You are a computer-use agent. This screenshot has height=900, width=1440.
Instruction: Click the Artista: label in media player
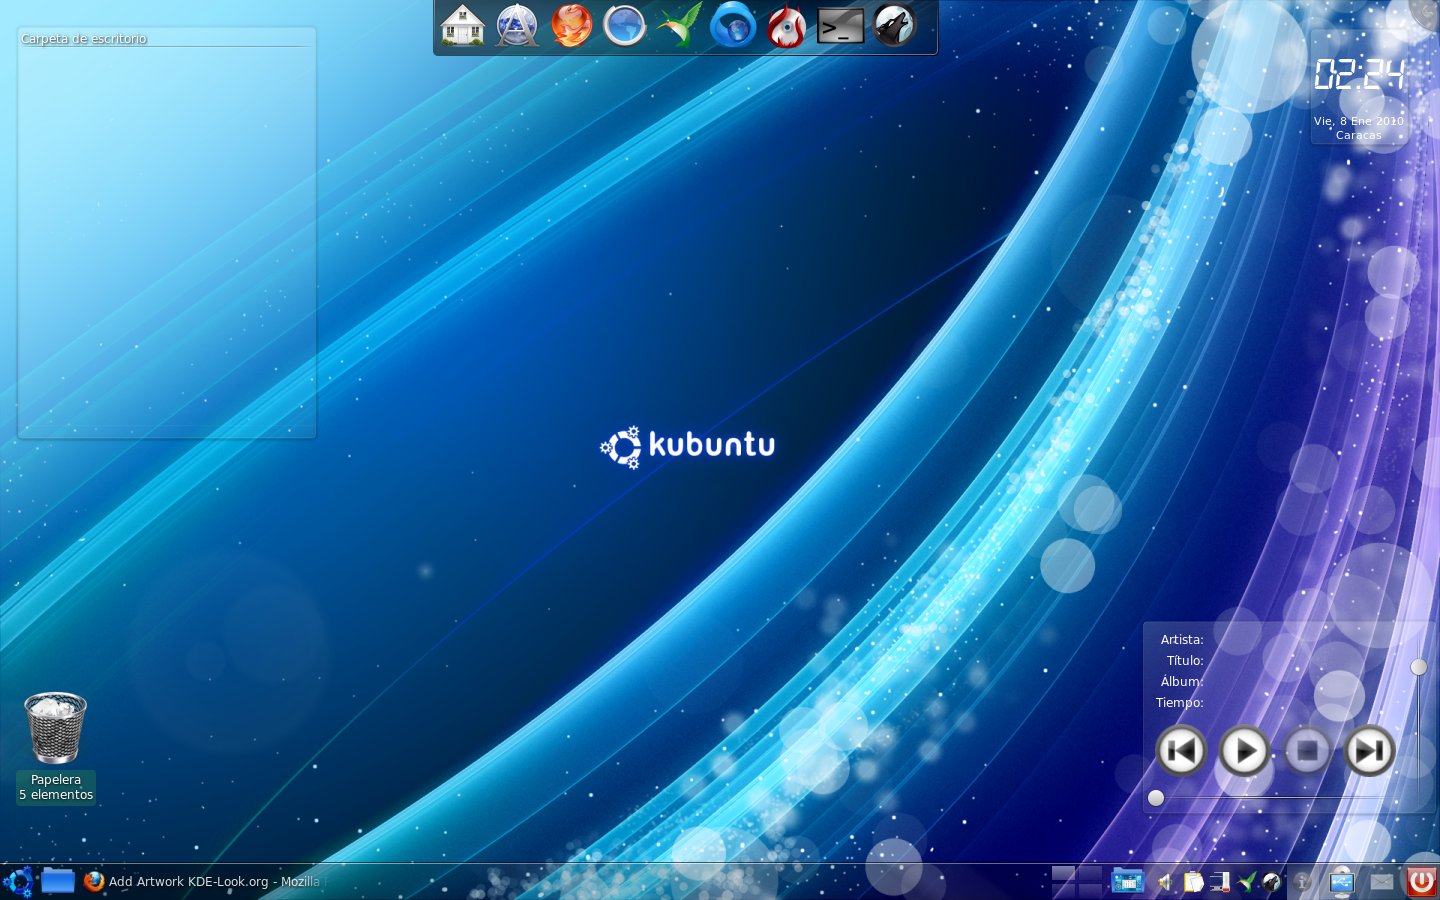point(1182,640)
